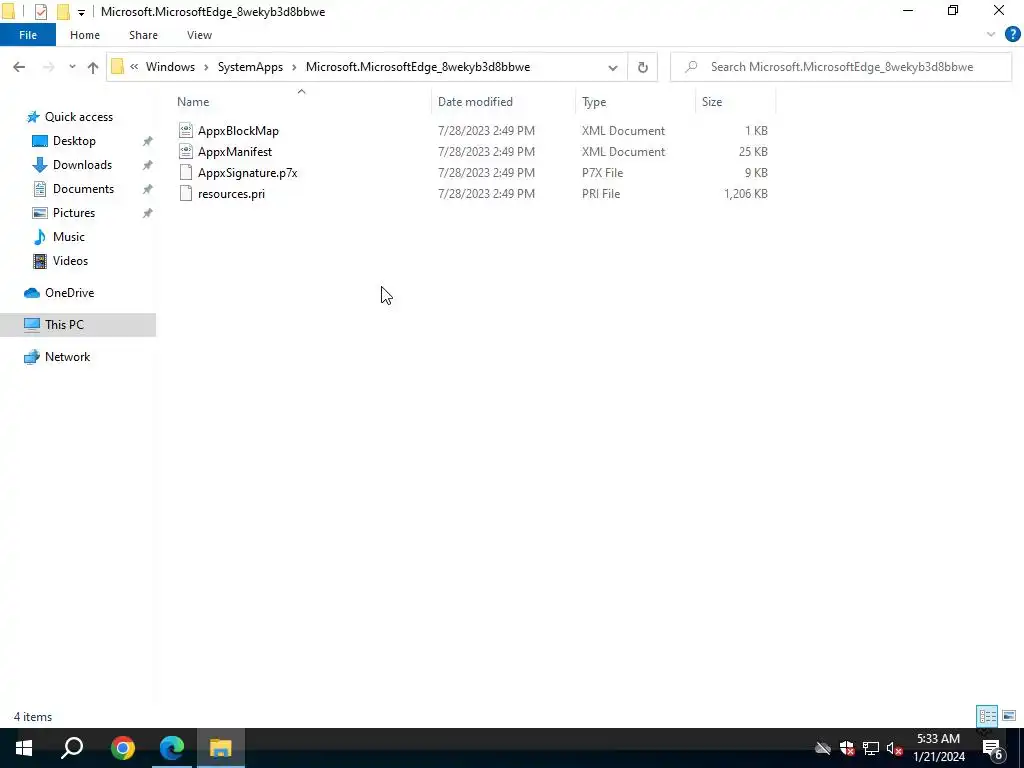Select the AppxBlockMap file icon
This screenshot has height=768, width=1024.
tap(186, 131)
